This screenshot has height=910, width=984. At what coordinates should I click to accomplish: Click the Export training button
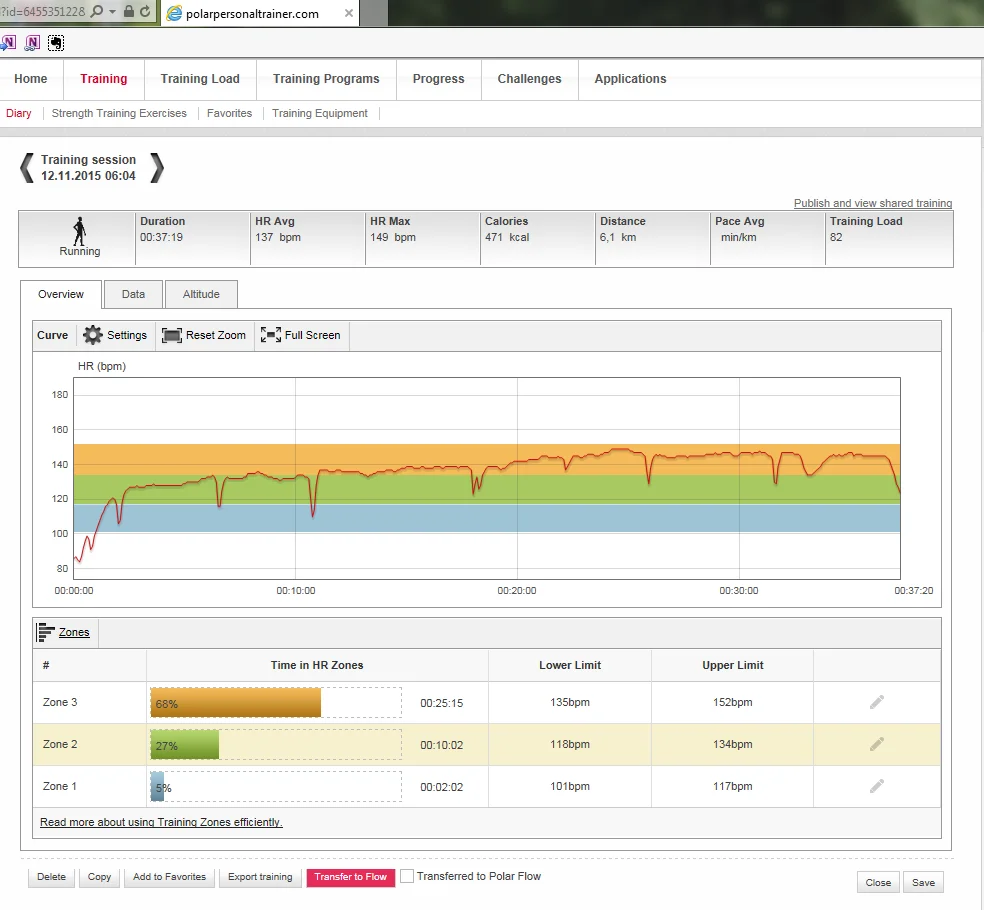point(260,877)
